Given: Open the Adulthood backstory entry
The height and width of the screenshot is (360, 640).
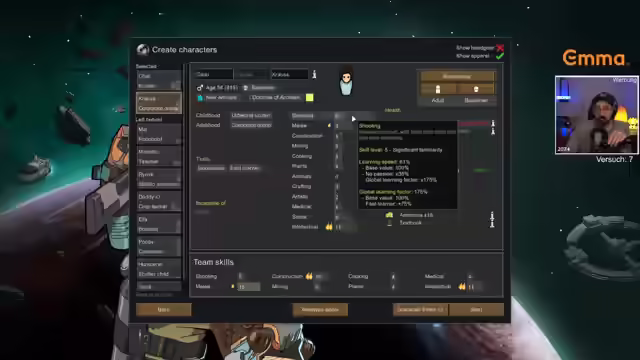Looking at the screenshot, I should point(251,125).
